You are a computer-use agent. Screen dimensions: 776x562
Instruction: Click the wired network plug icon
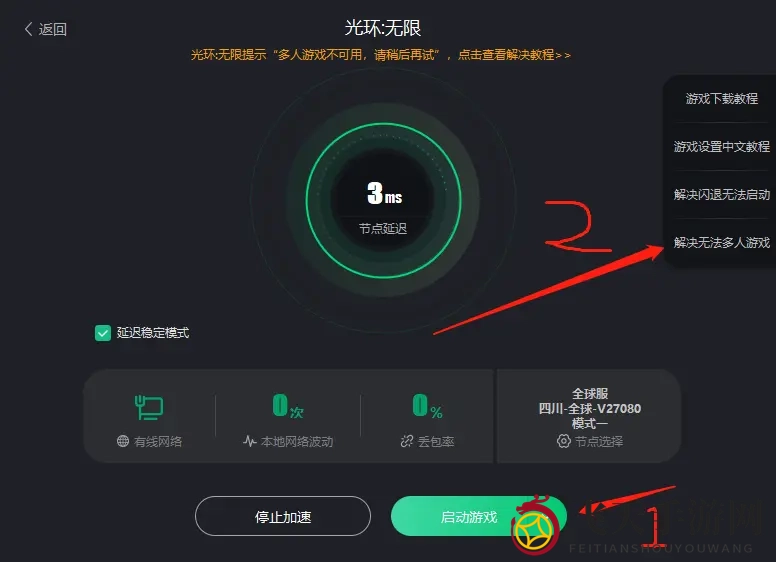pyautogui.click(x=149, y=407)
